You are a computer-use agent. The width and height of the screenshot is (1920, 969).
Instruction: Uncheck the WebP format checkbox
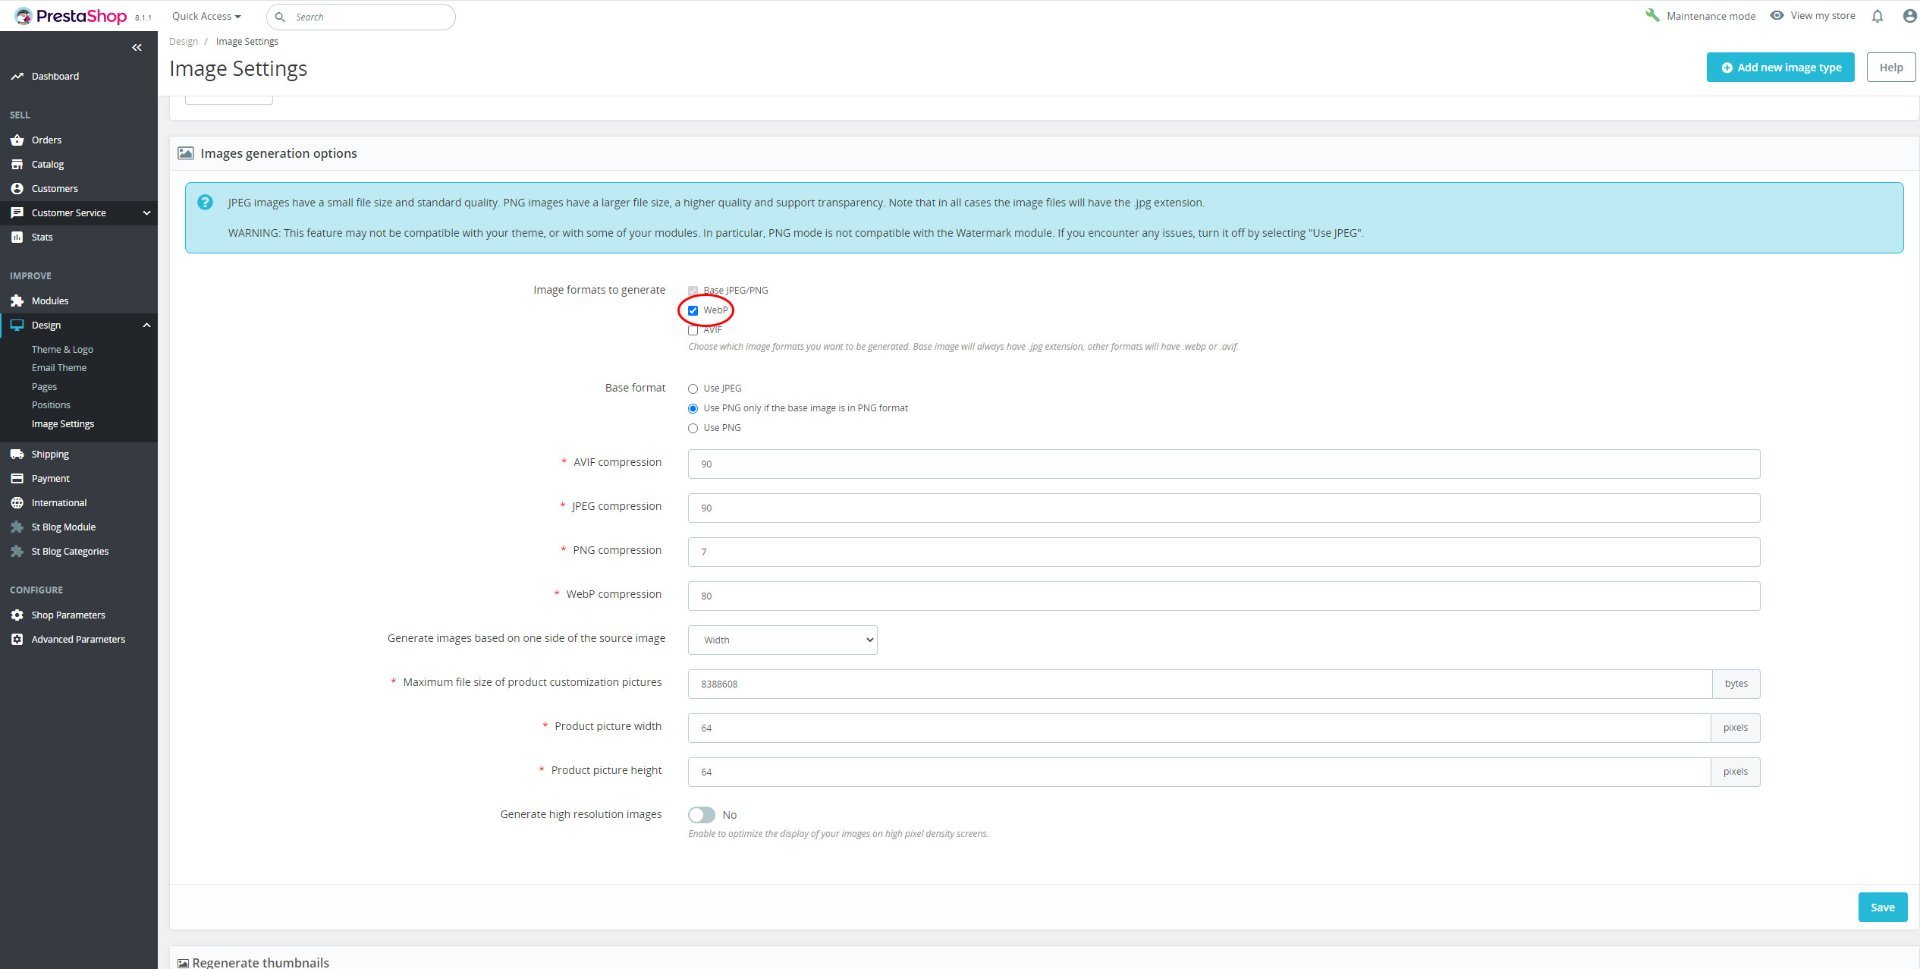693,310
